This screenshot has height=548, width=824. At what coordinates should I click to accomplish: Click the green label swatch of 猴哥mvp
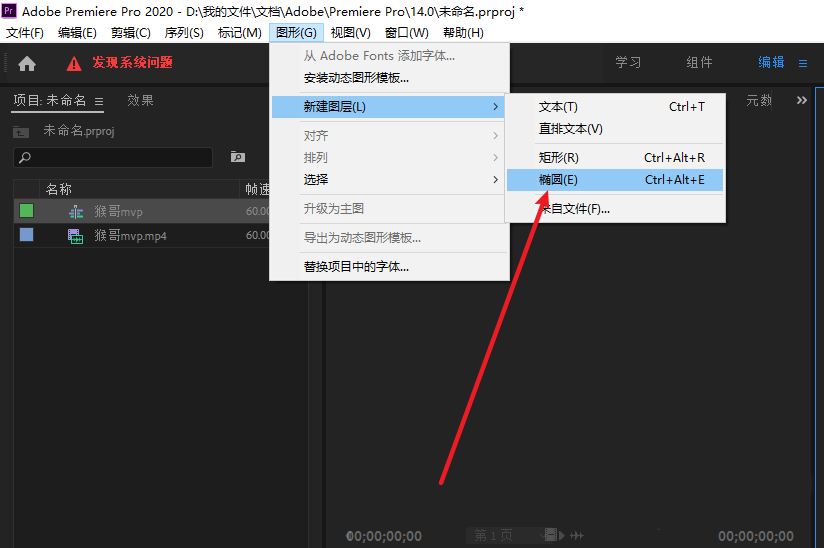[26, 210]
